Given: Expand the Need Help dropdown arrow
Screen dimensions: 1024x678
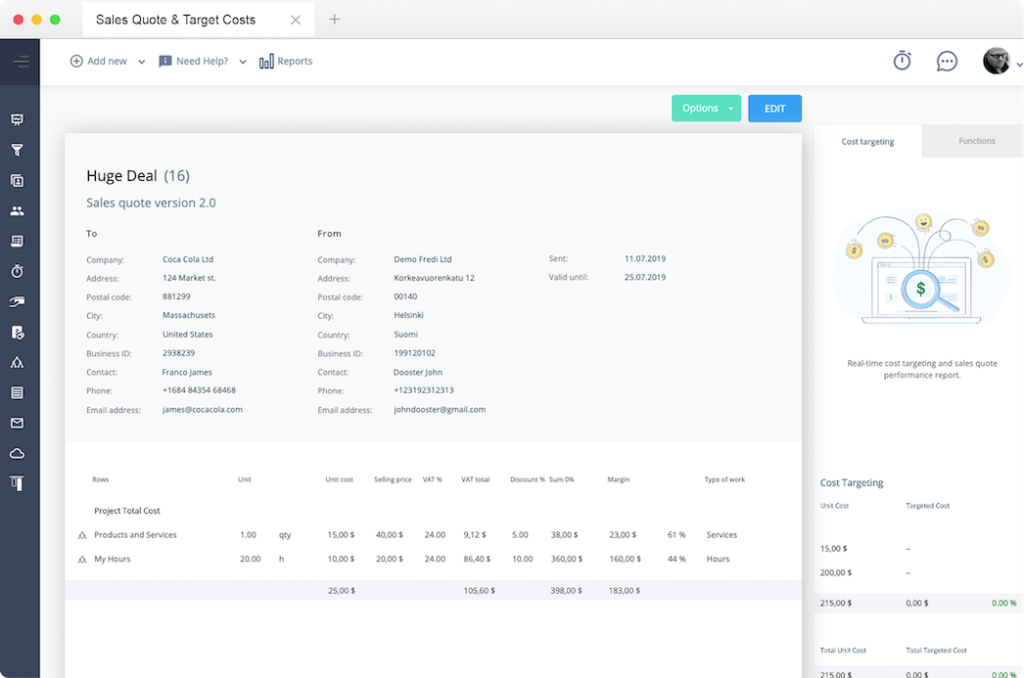Looking at the screenshot, I should (242, 62).
